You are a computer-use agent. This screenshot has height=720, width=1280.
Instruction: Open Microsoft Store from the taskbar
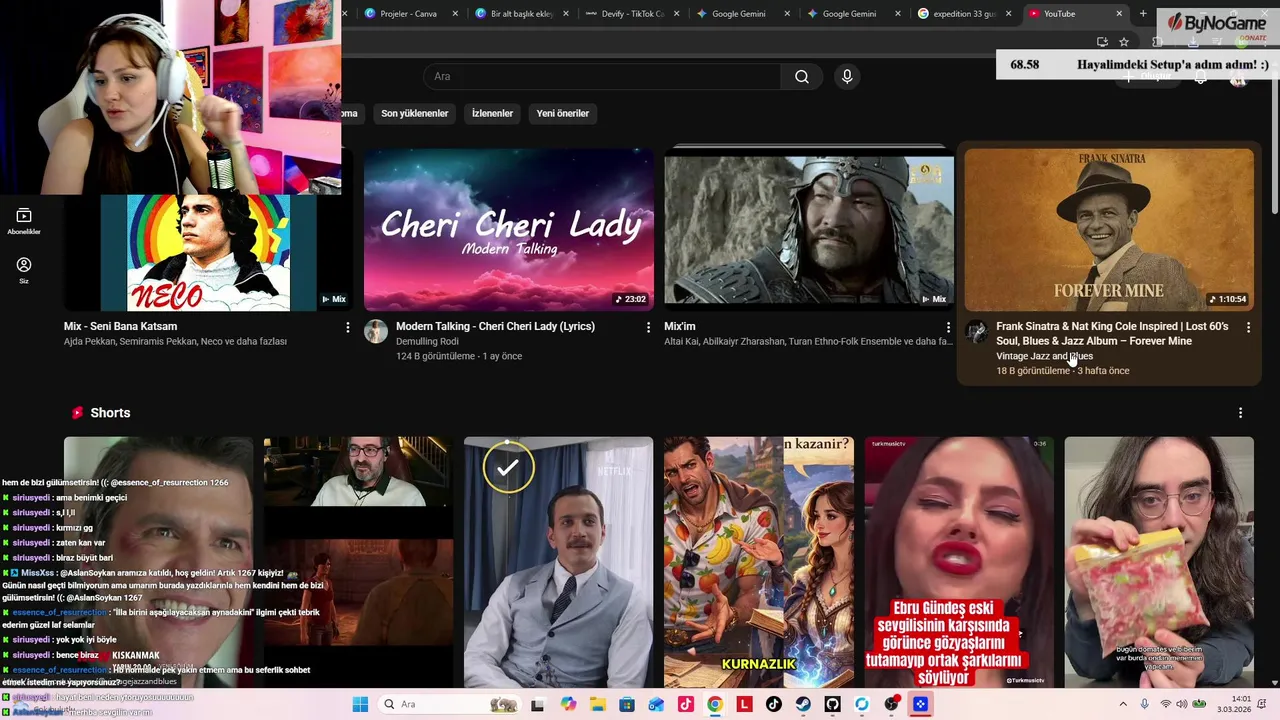tap(626, 704)
